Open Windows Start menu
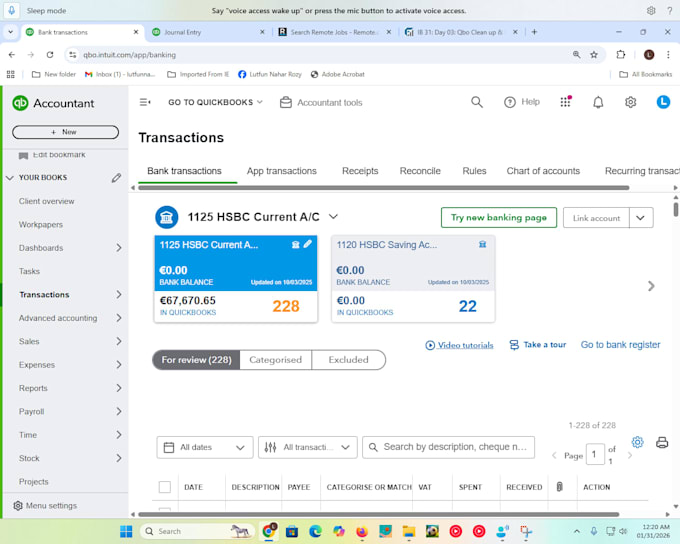This screenshot has width=680, height=544. pos(126,531)
